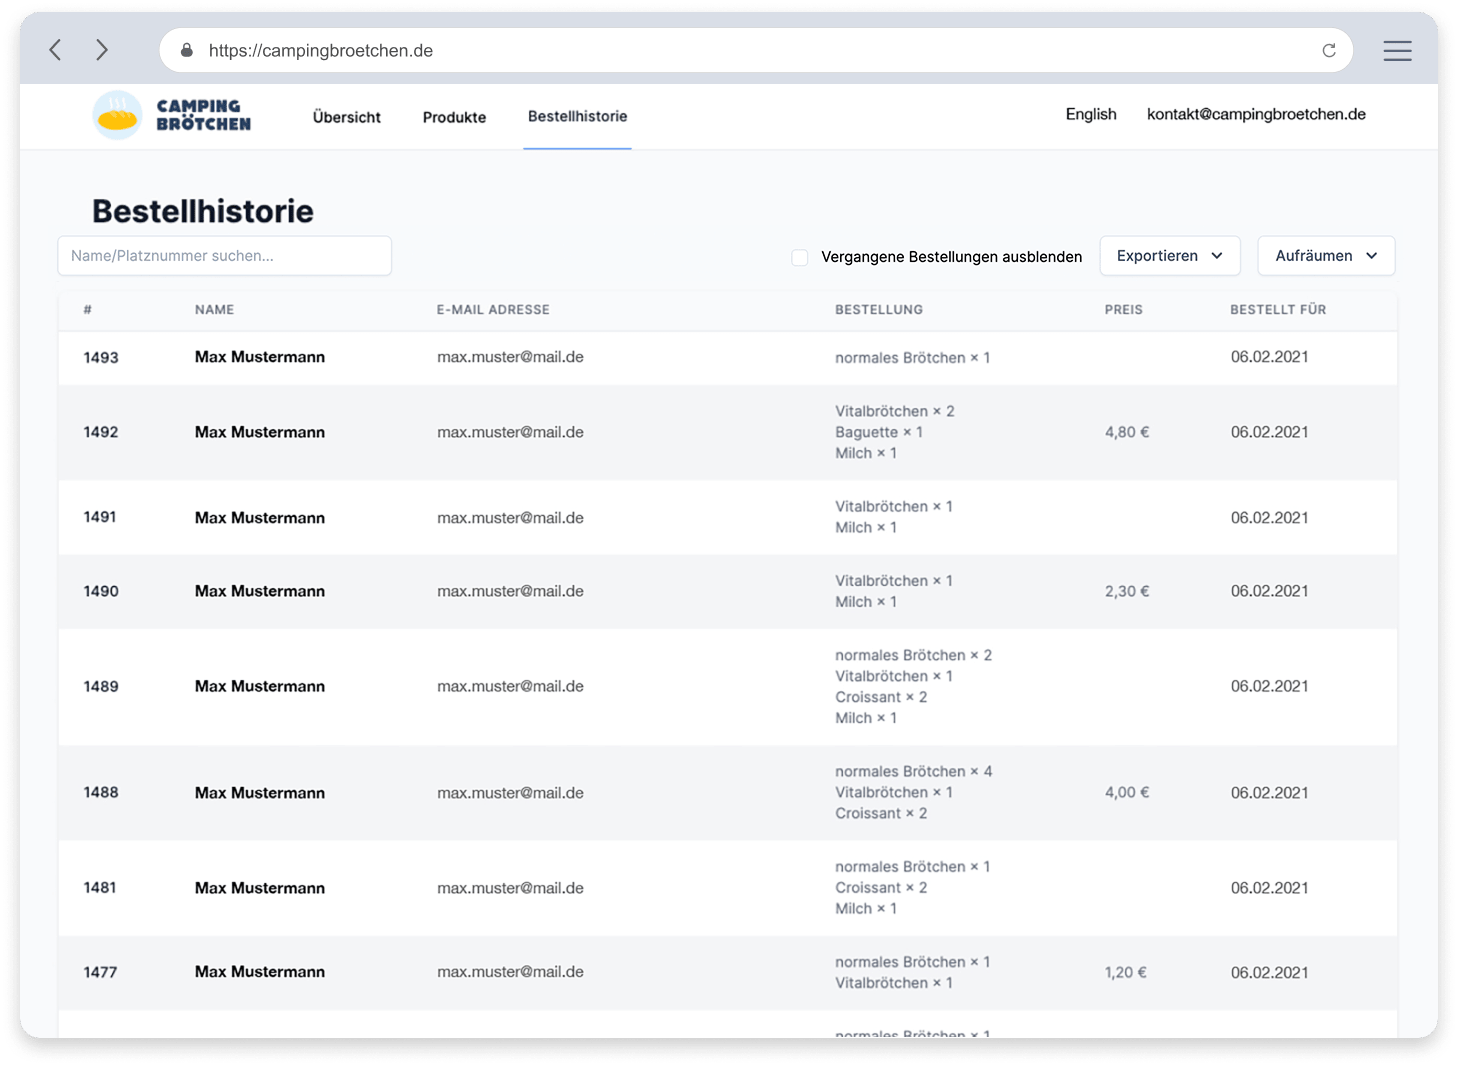Image resolution: width=1458 pixels, height=1066 pixels.
Task: Switch language to English
Action: (x=1090, y=114)
